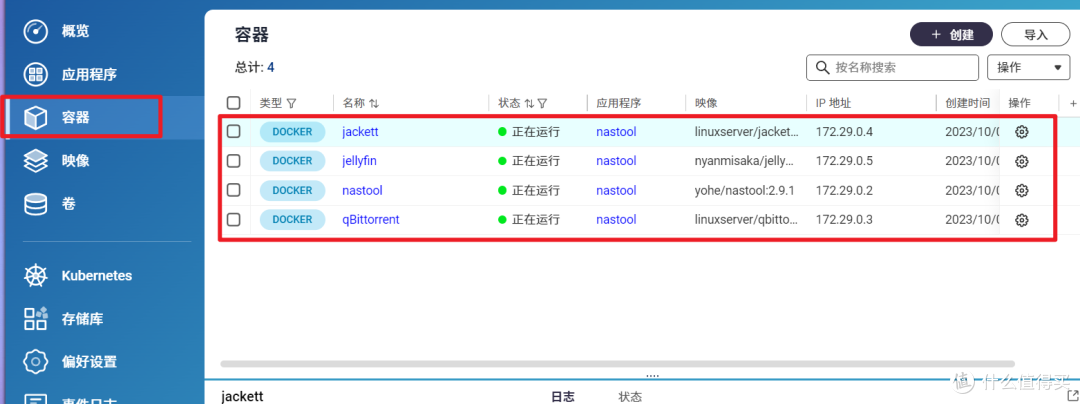Viewport: 1080px width, 404px height.
Task: Click the 创建 button
Action: [x=951, y=34]
